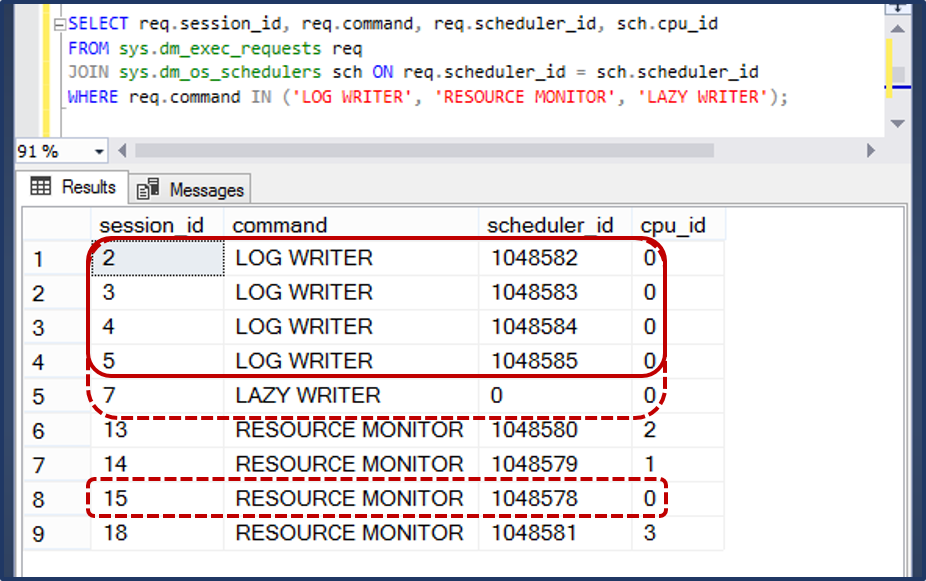Click the scrollbar thumb in the query editor
The width and height of the screenshot is (926, 581).
[x=898, y=72]
